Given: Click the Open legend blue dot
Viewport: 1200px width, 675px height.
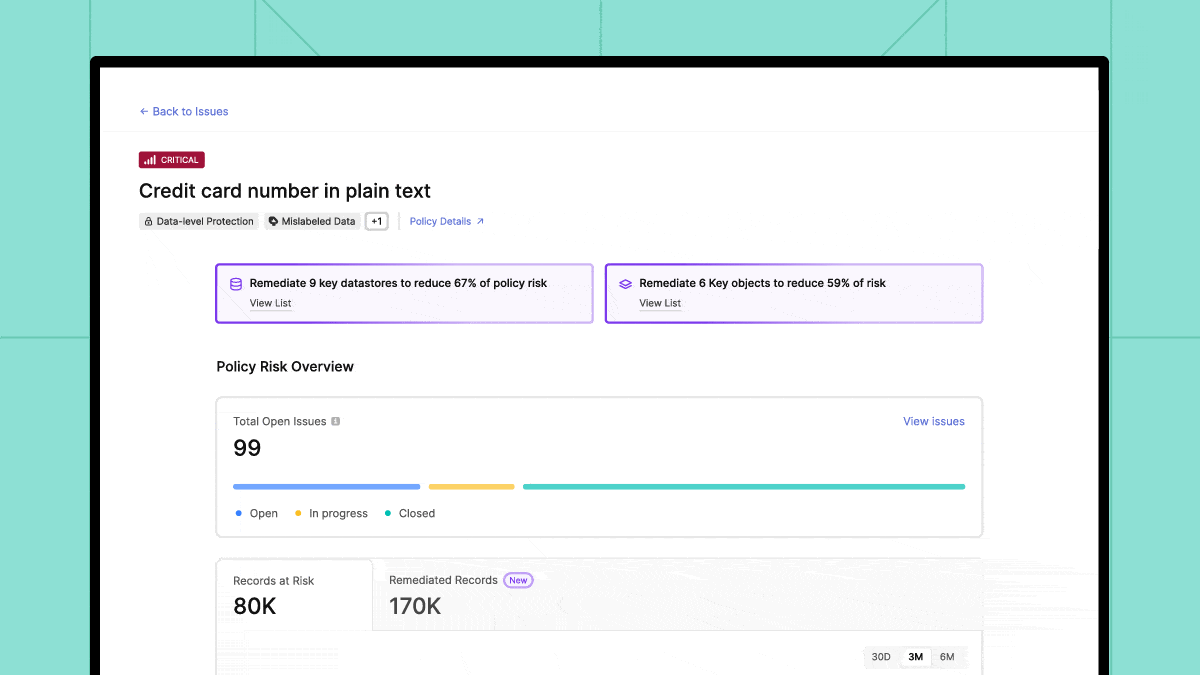Looking at the screenshot, I should point(239,513).
